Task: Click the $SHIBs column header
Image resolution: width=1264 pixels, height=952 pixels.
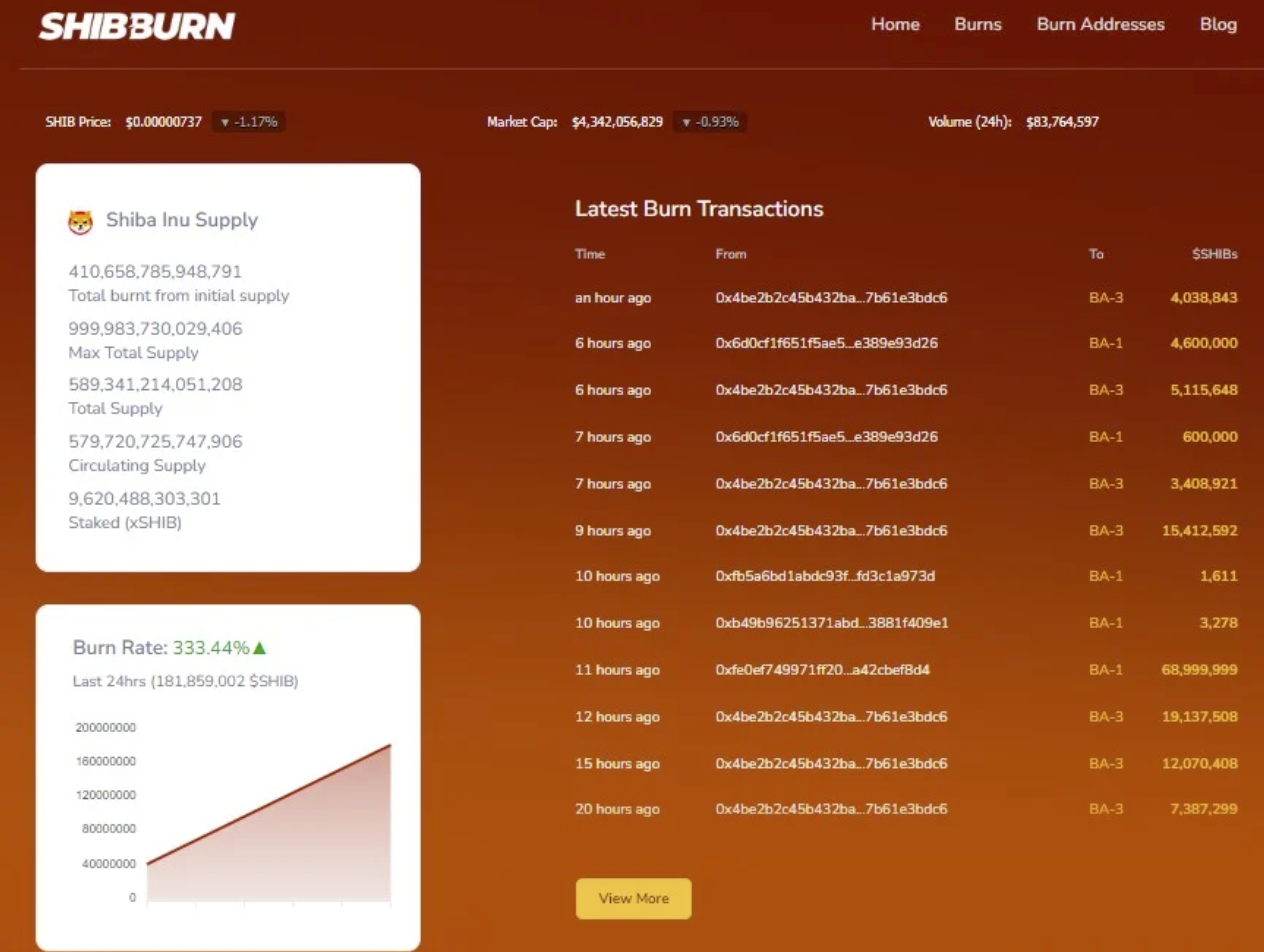Action: point(1215,254)
